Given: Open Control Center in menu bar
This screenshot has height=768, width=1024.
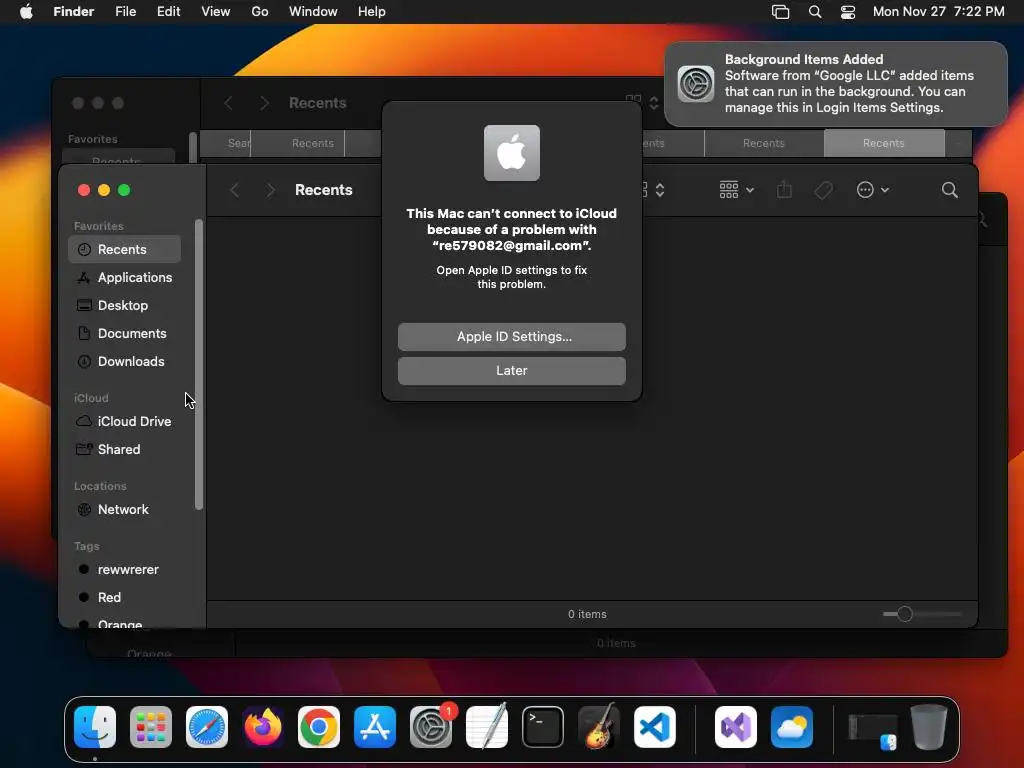Looking at the screenshot, I should pyautogui.click(x=848, y=12).
